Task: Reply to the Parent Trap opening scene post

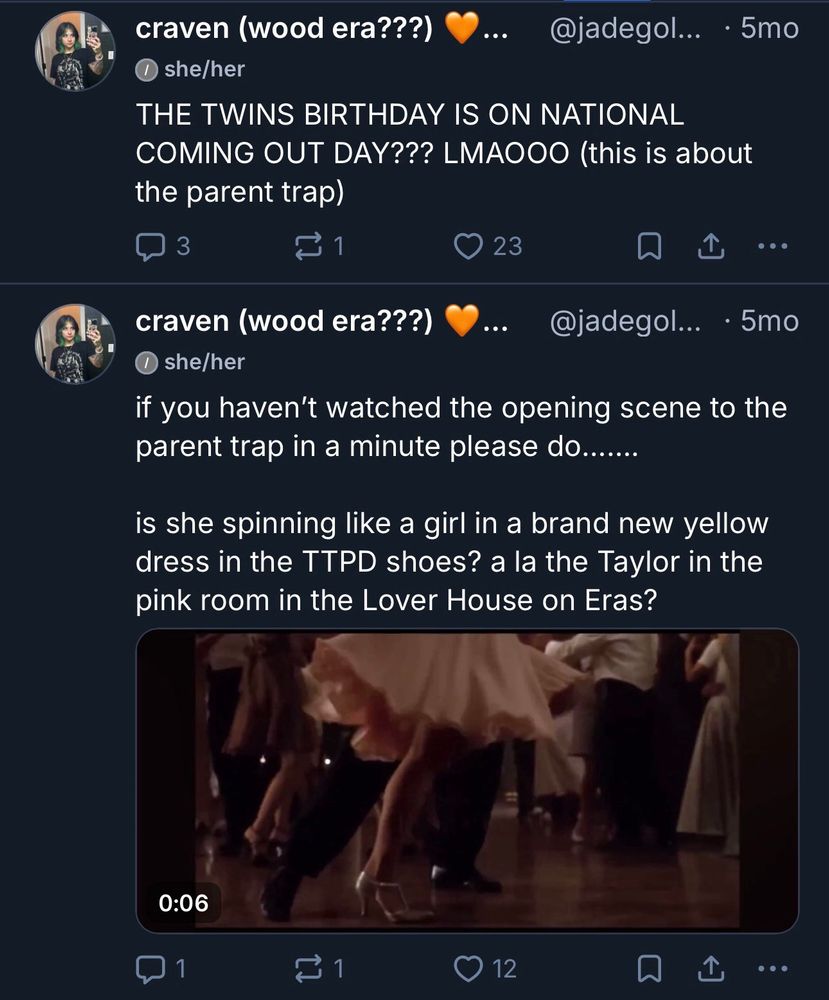Action: (150, 967)
